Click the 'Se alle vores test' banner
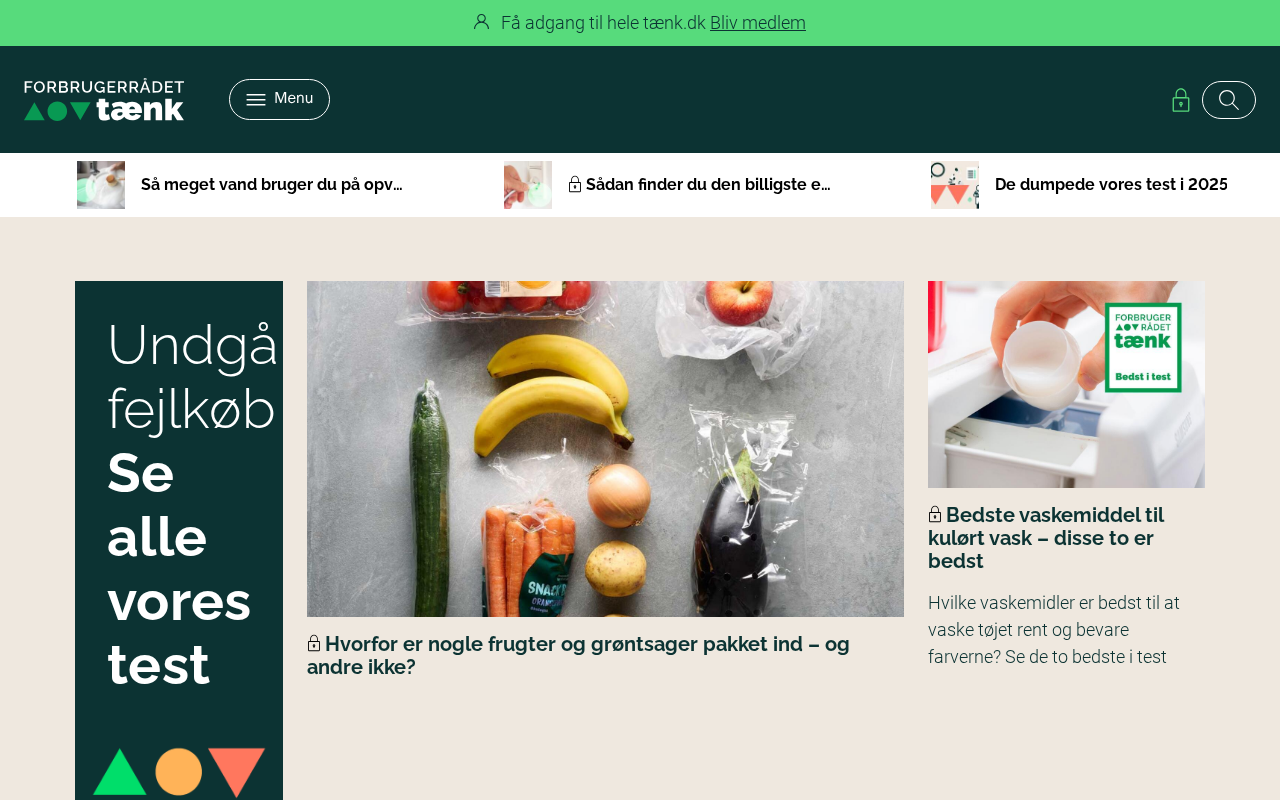1280x800 pixels. [x=179, y=540]
